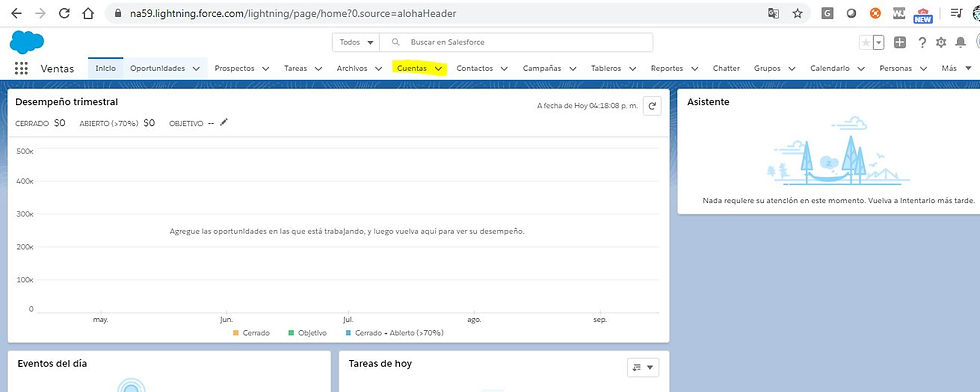The height and width of the screenshot is (392, 980).
Task: Open the App Launcher grid icon
Action: click(x=21, y=68)
